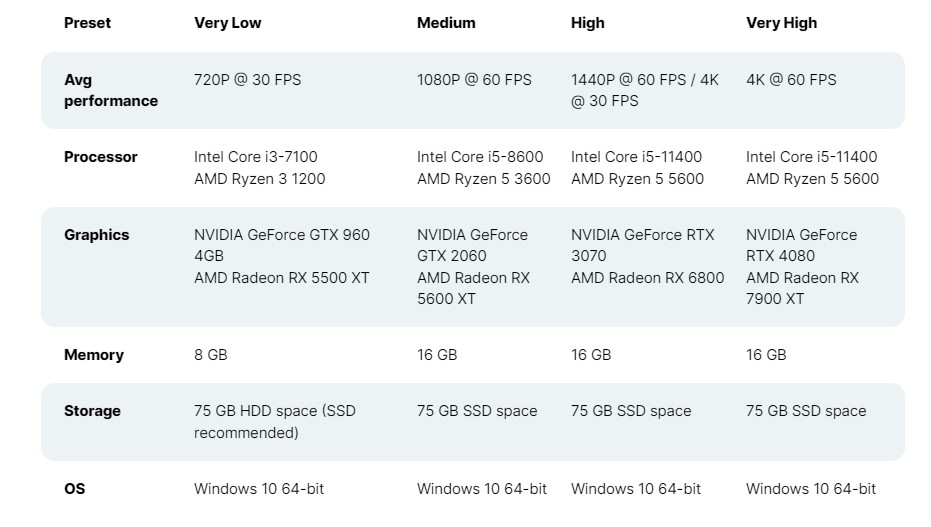Screen dimensions: 931x527
Task: Select the Graphics row label
Action: 96,235
